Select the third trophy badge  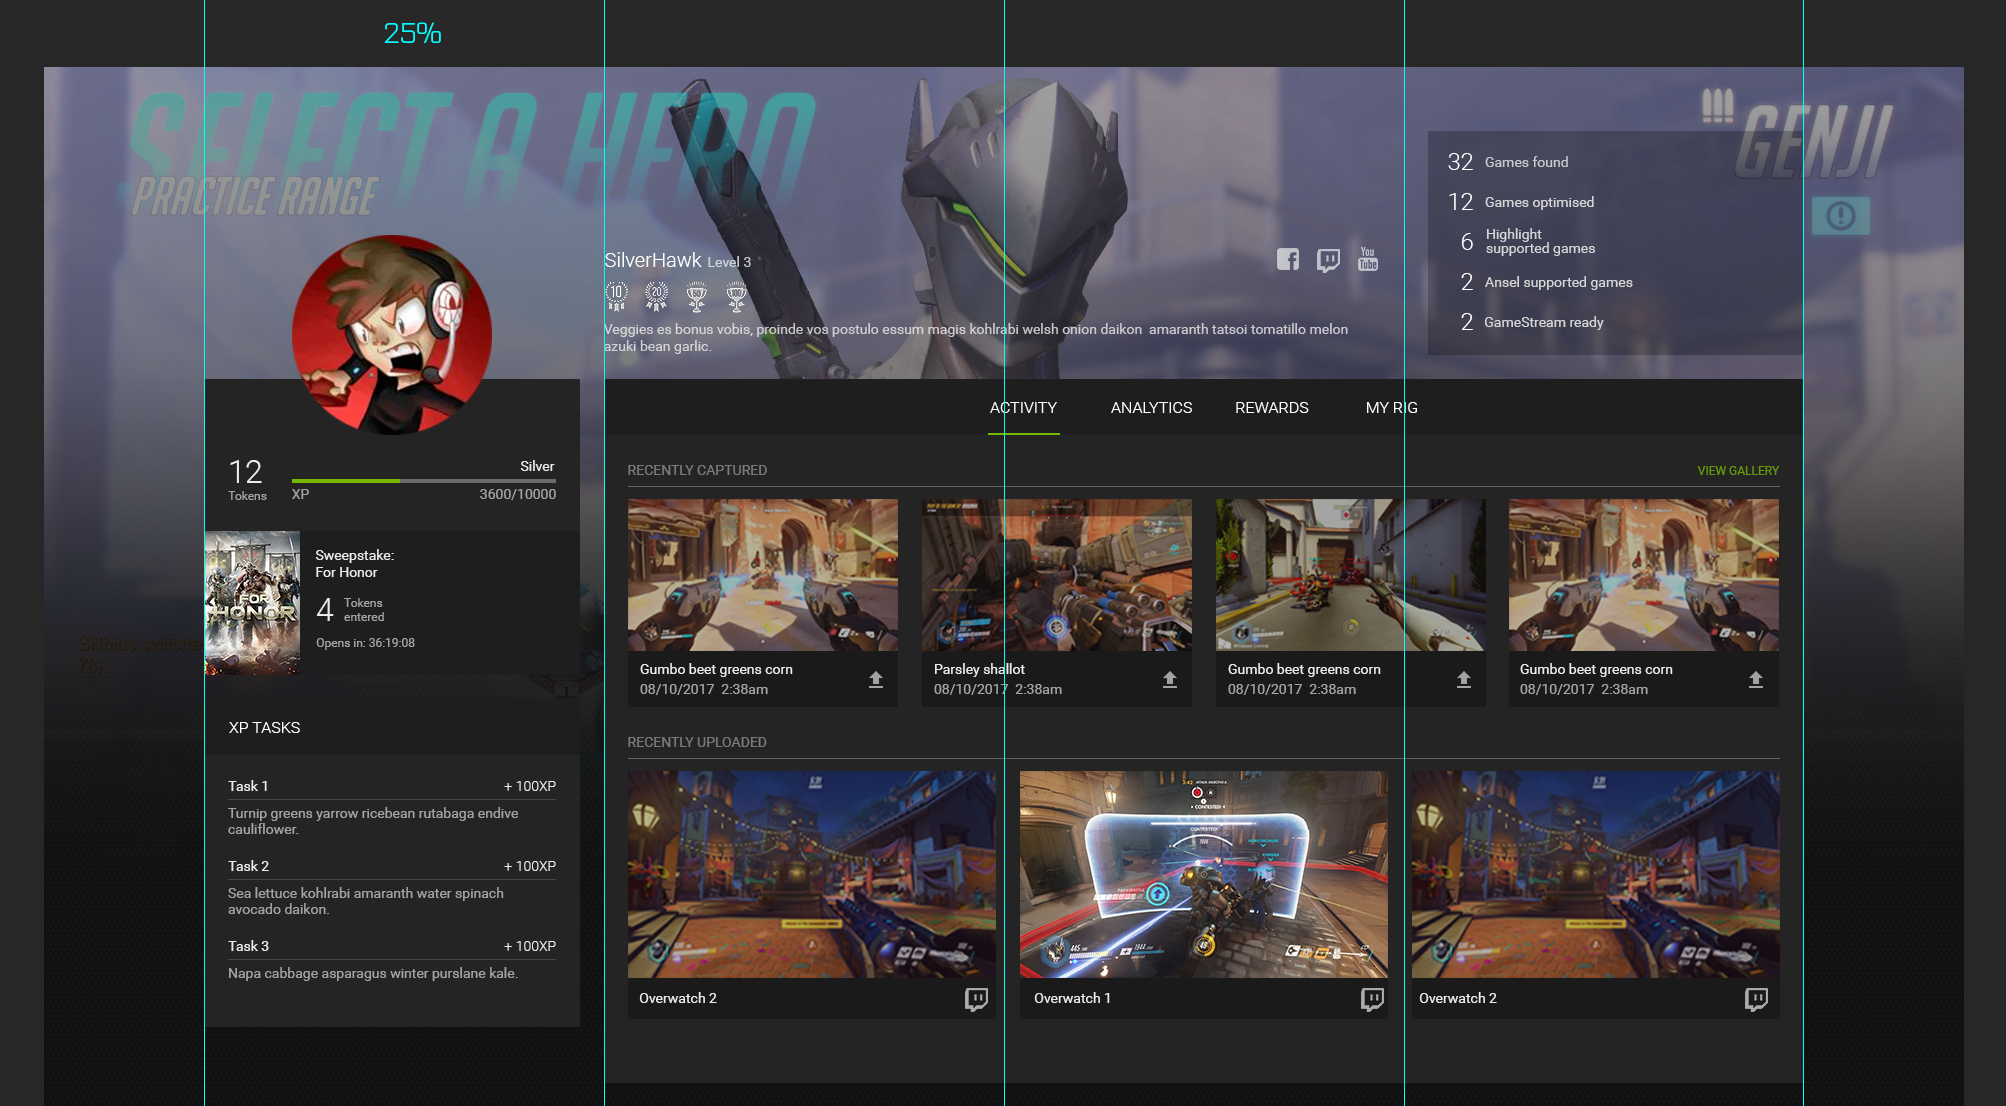pyautogui.click(x=697, y=296)
